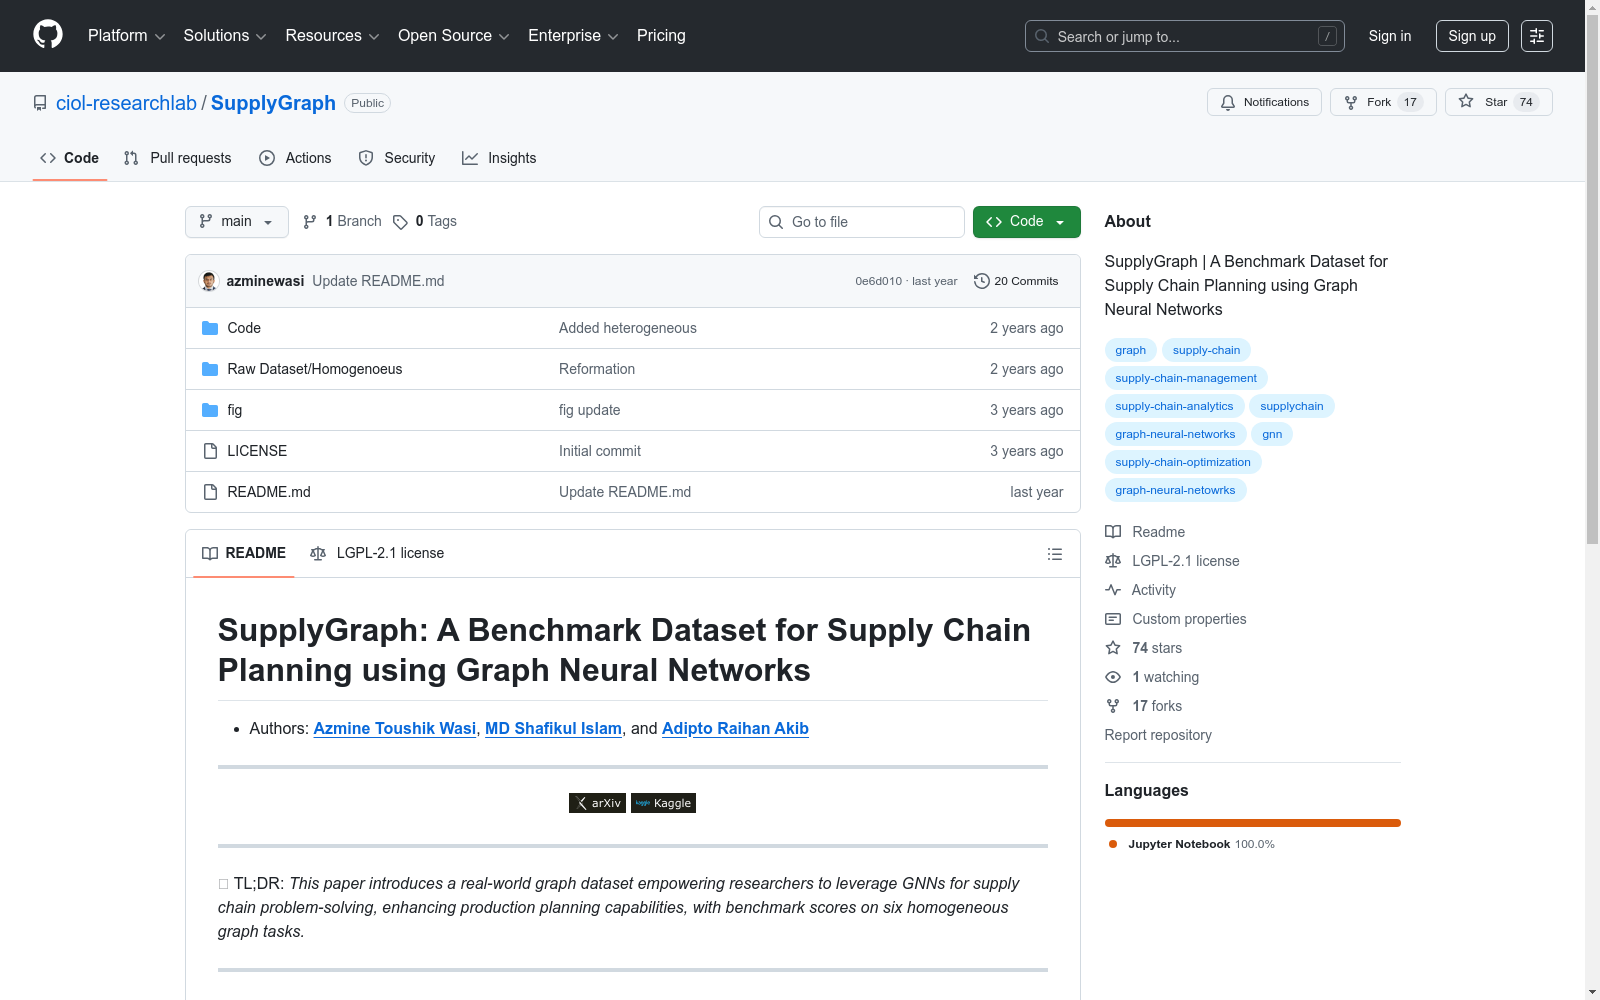
Task: Switch to the Insights tab
Action: tap(499, 158)
